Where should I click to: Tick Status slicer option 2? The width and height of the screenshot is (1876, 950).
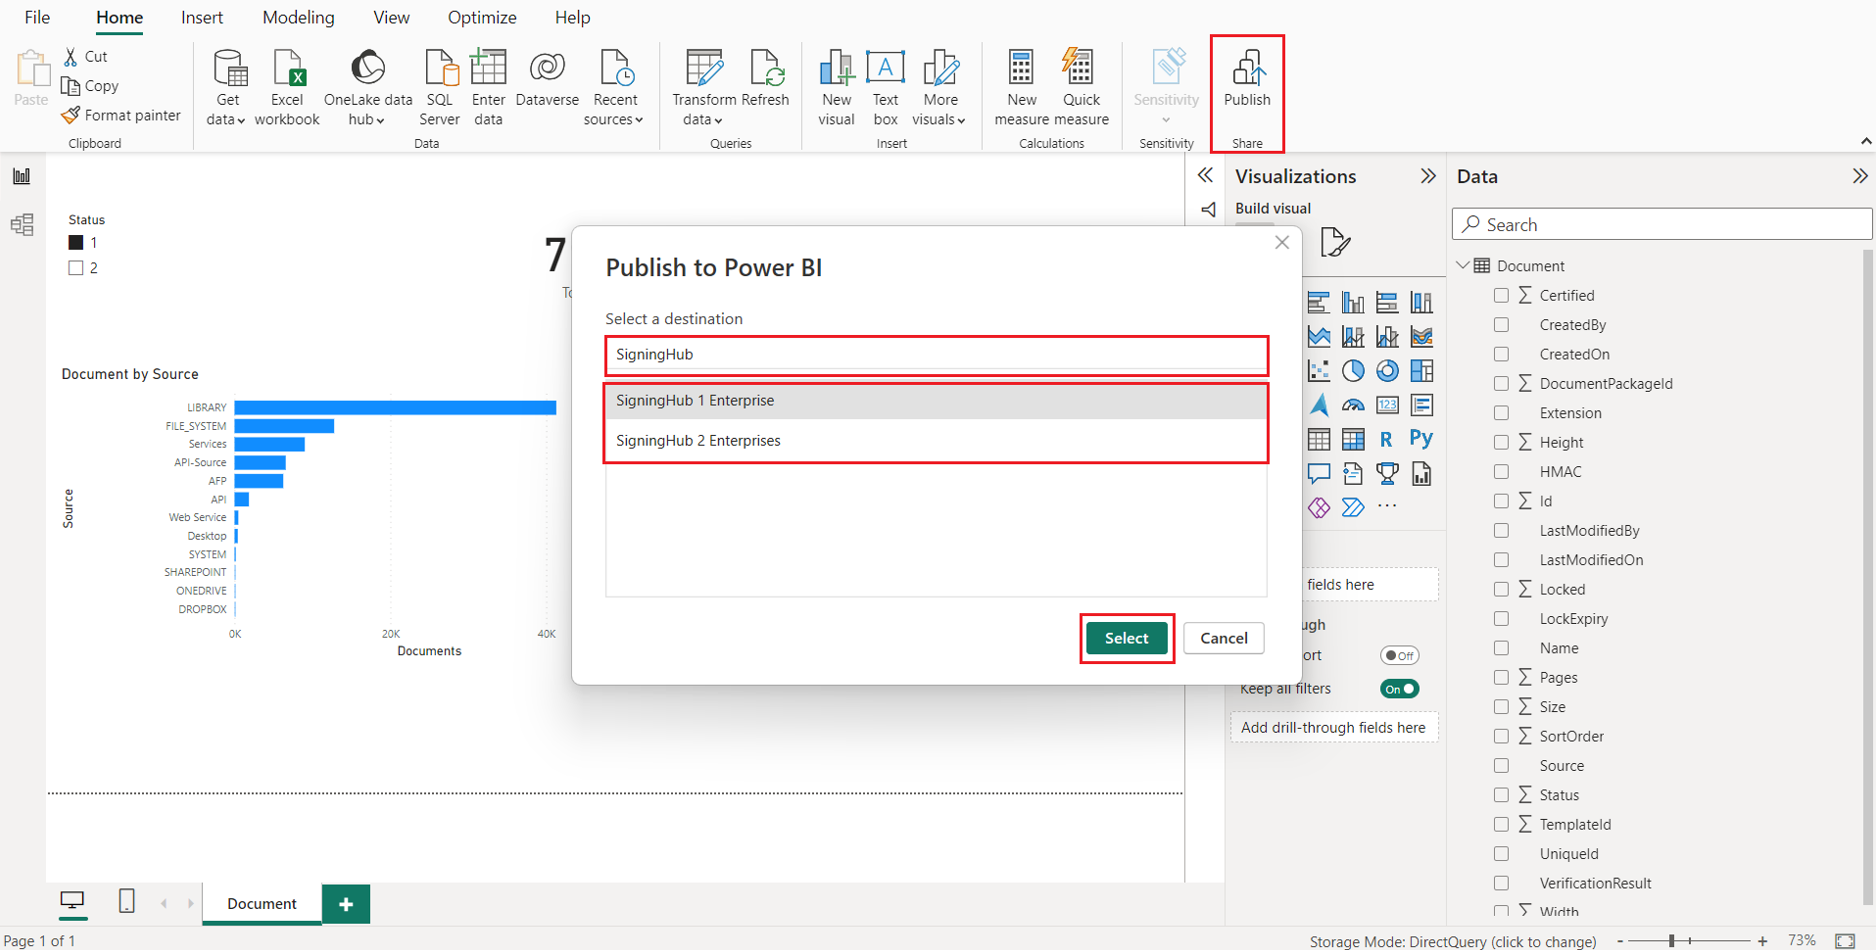pyautogui.click(x=76, y=268)
